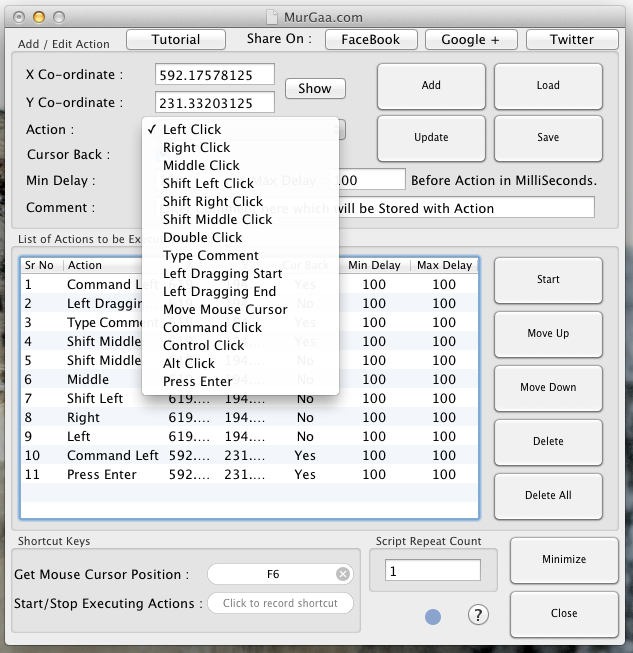Image resolution: width=633 pixels, height=653 pixels.
Task: Select row 2 Left Dragging action
Action: click(x=249, y=304)
